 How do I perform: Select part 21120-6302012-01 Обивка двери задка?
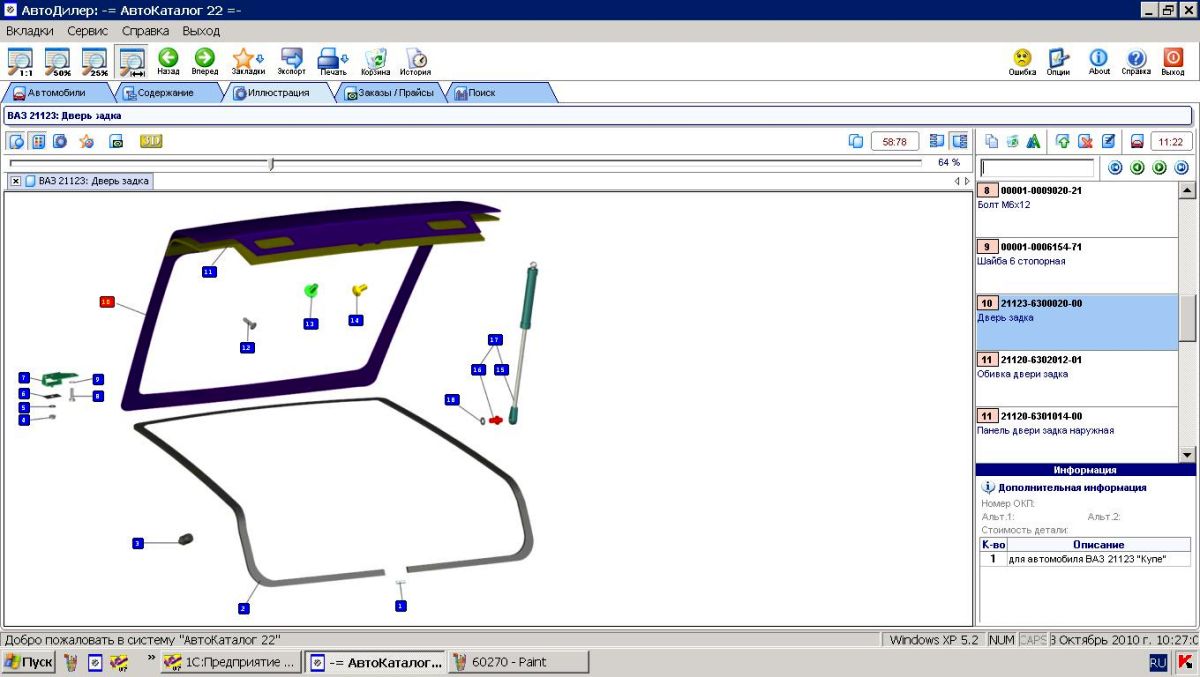point(1077,378)
